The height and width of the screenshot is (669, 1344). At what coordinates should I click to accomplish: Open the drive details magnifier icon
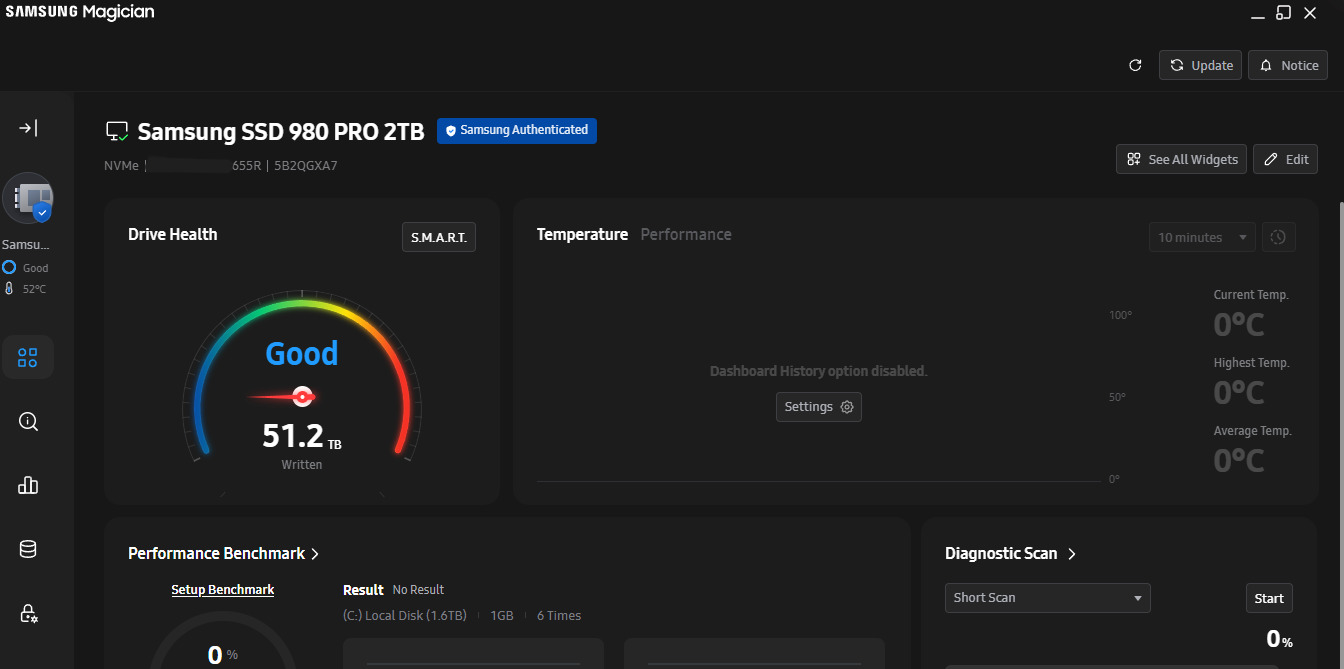click(28, 422)
